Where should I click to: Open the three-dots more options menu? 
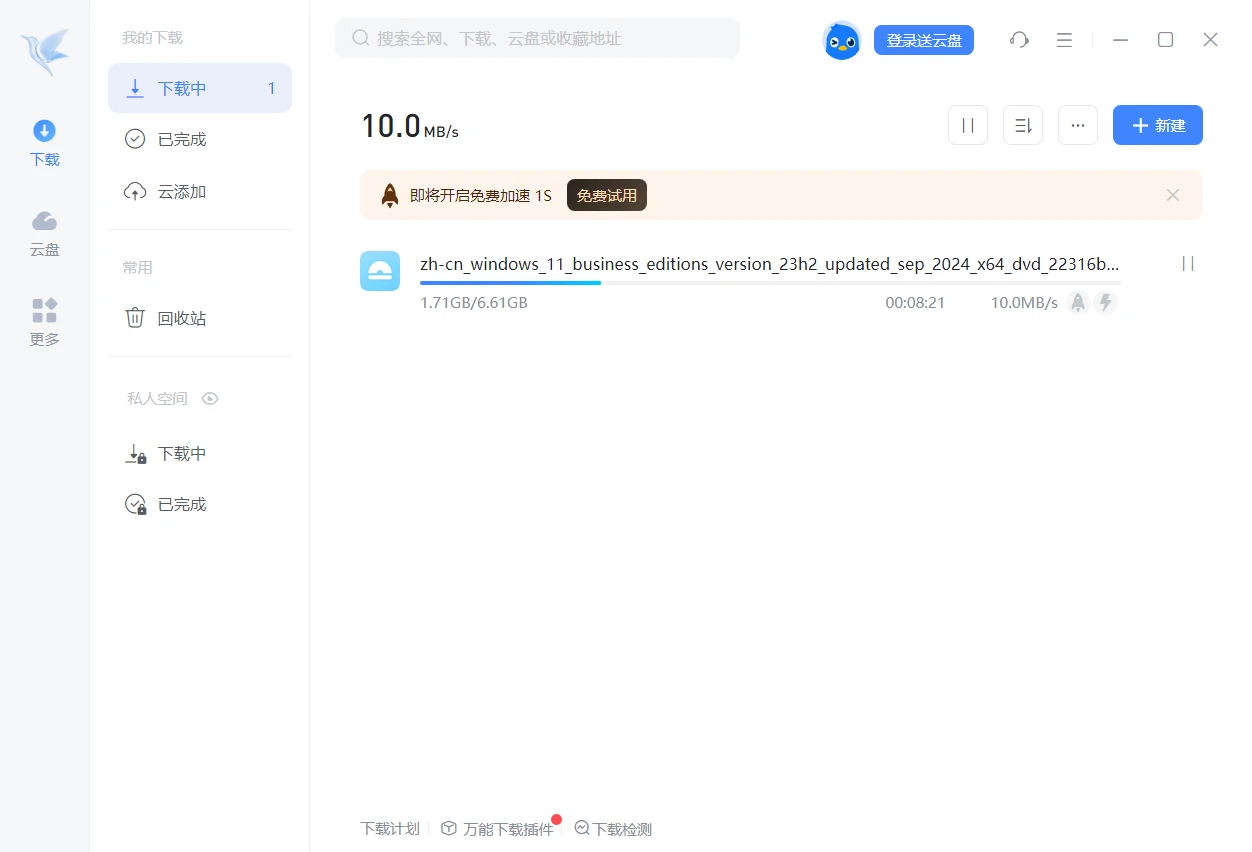coord(1077,126)
